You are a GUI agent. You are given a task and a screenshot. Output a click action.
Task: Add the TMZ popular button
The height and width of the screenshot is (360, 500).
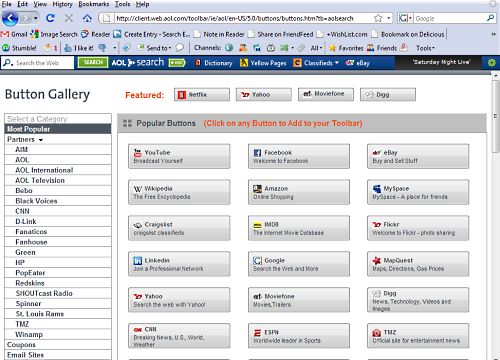point(418,336)
